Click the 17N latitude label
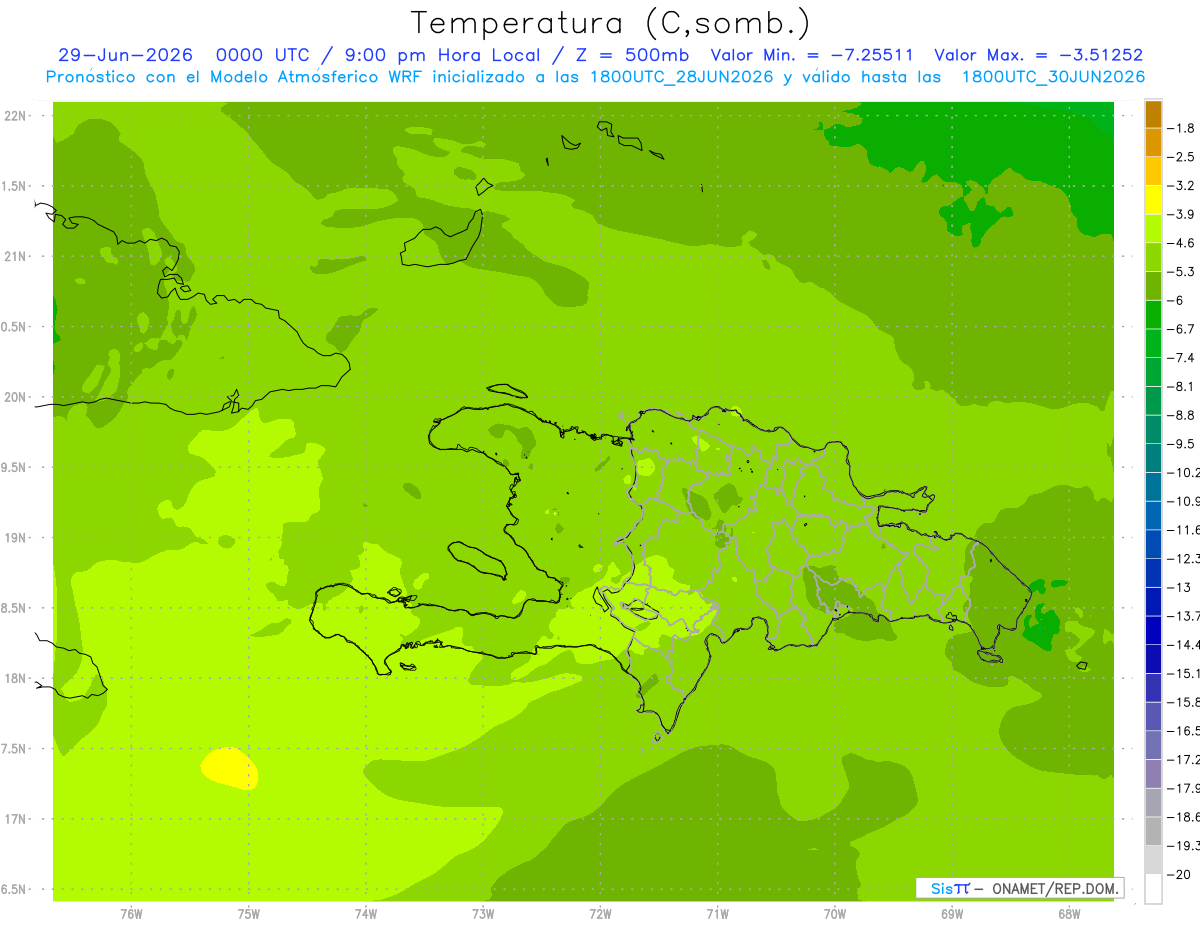 tap(17, 819)
